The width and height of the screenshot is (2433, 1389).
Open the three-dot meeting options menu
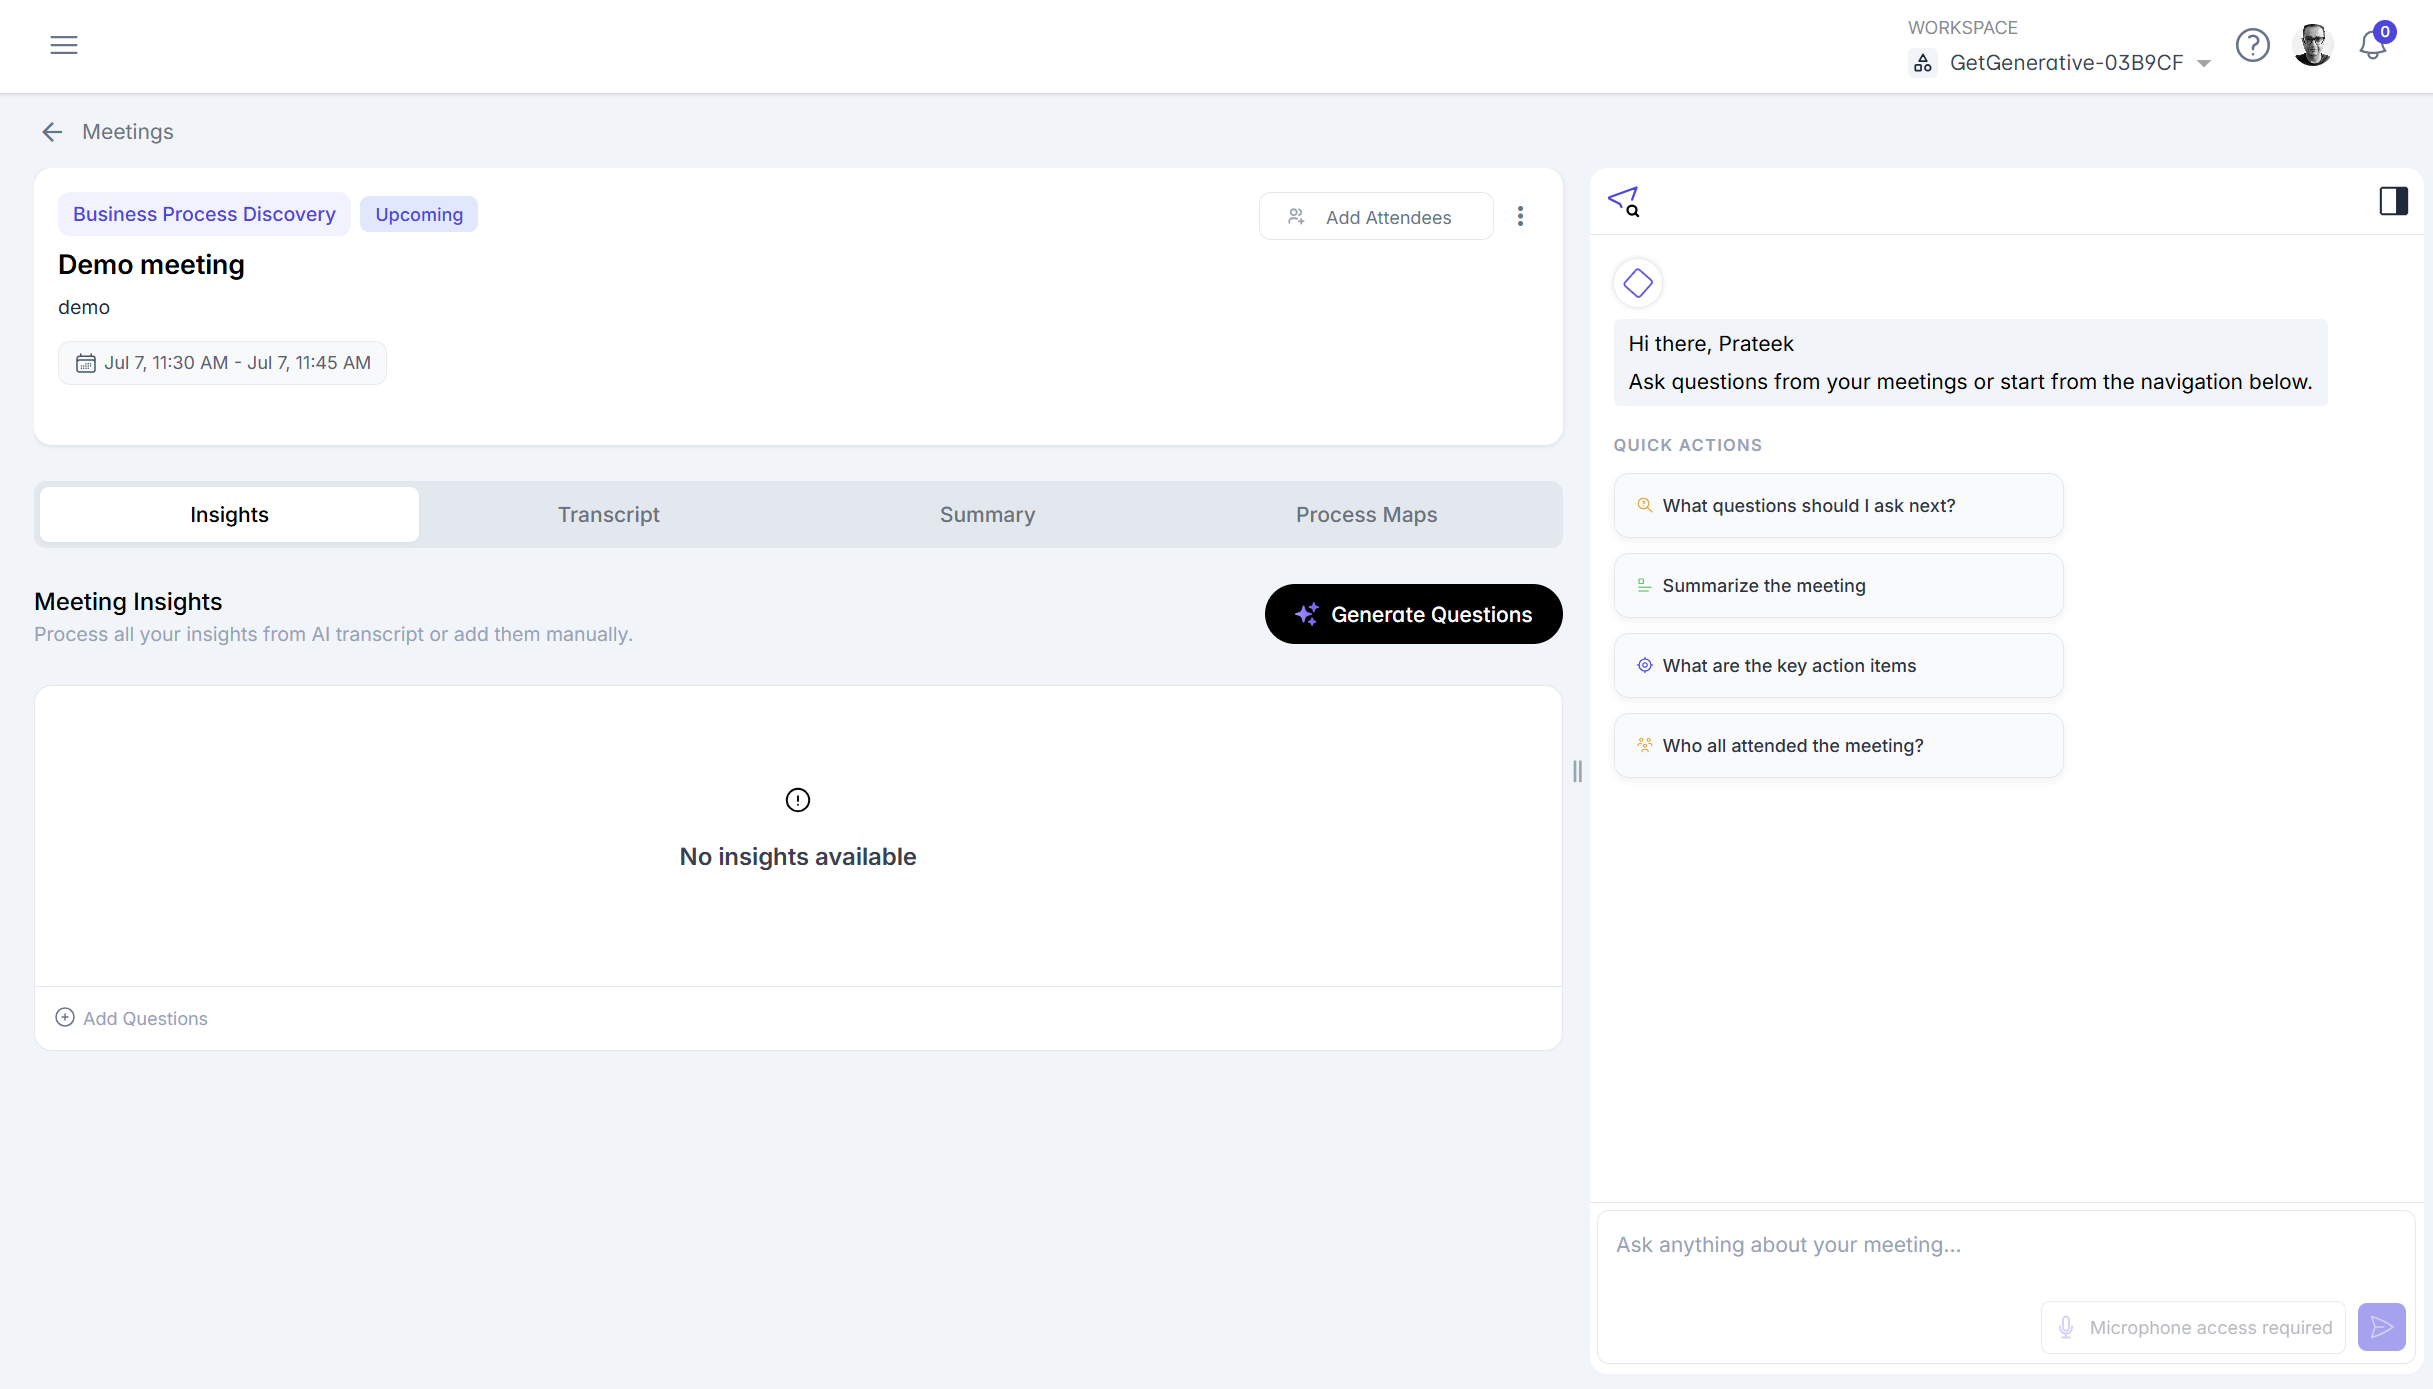coord(1520,216)
